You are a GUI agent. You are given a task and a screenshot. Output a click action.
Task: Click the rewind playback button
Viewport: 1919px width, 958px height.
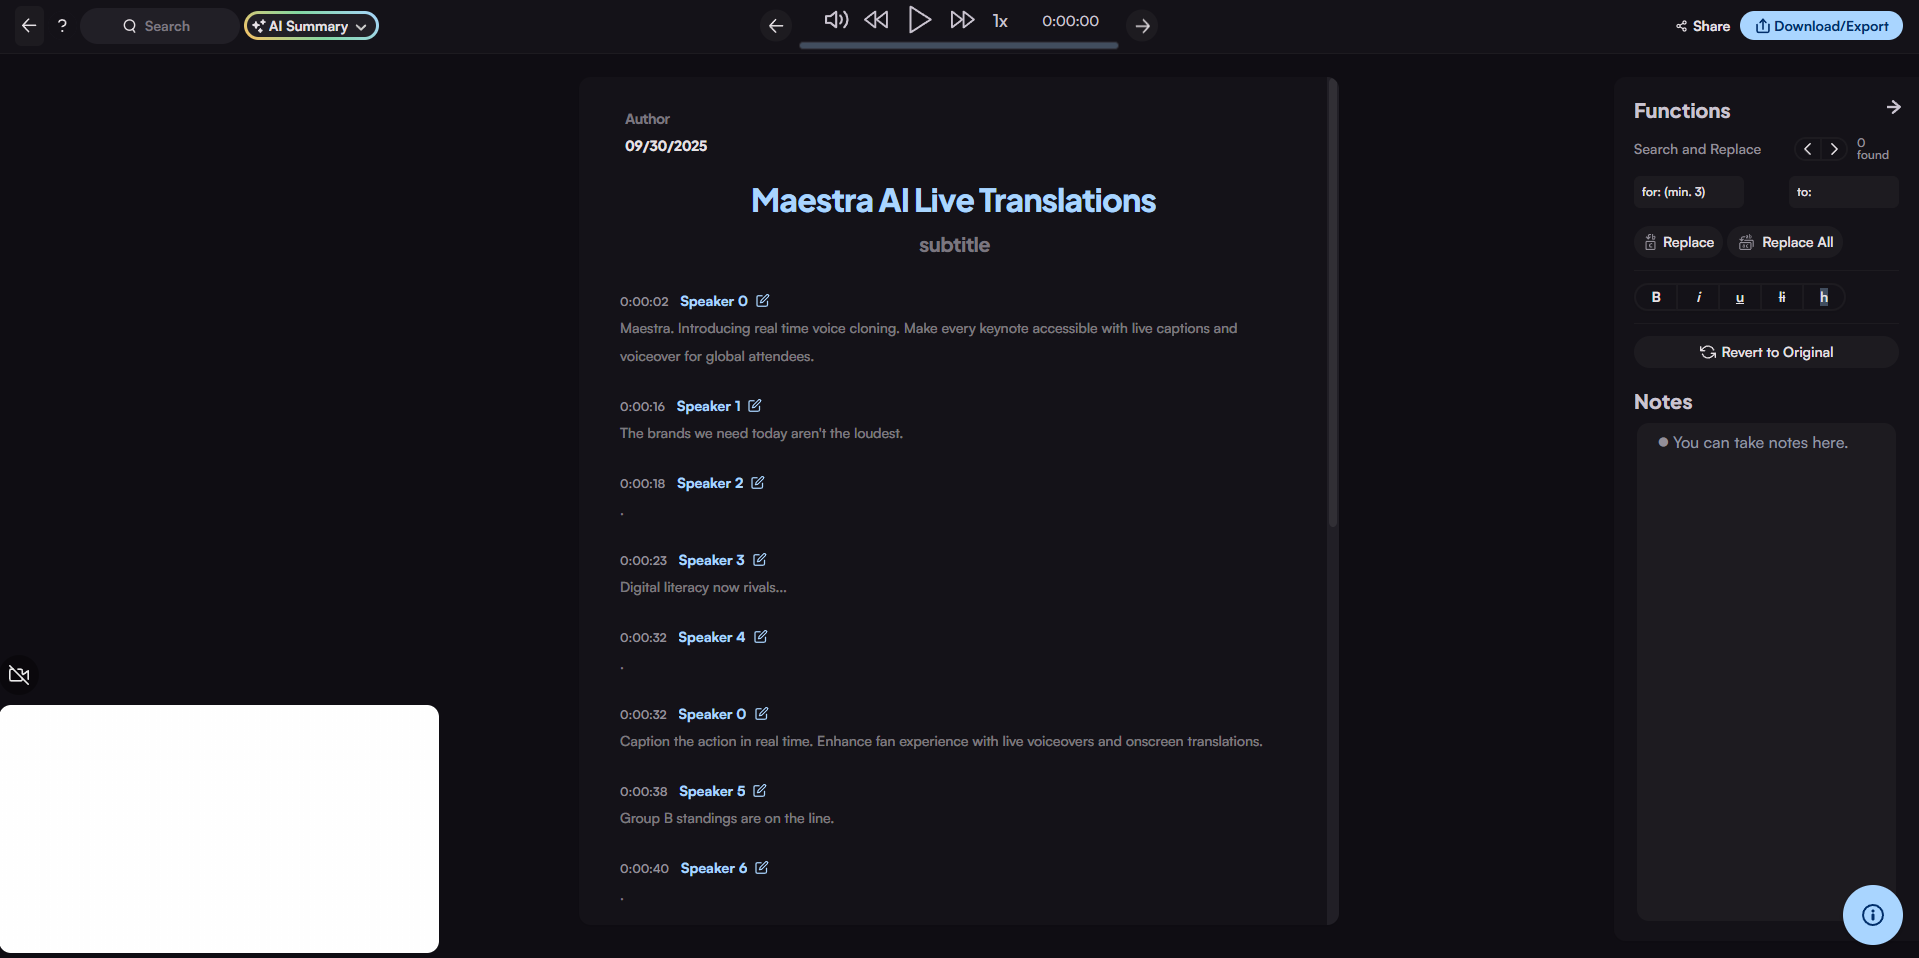[876, 21]
